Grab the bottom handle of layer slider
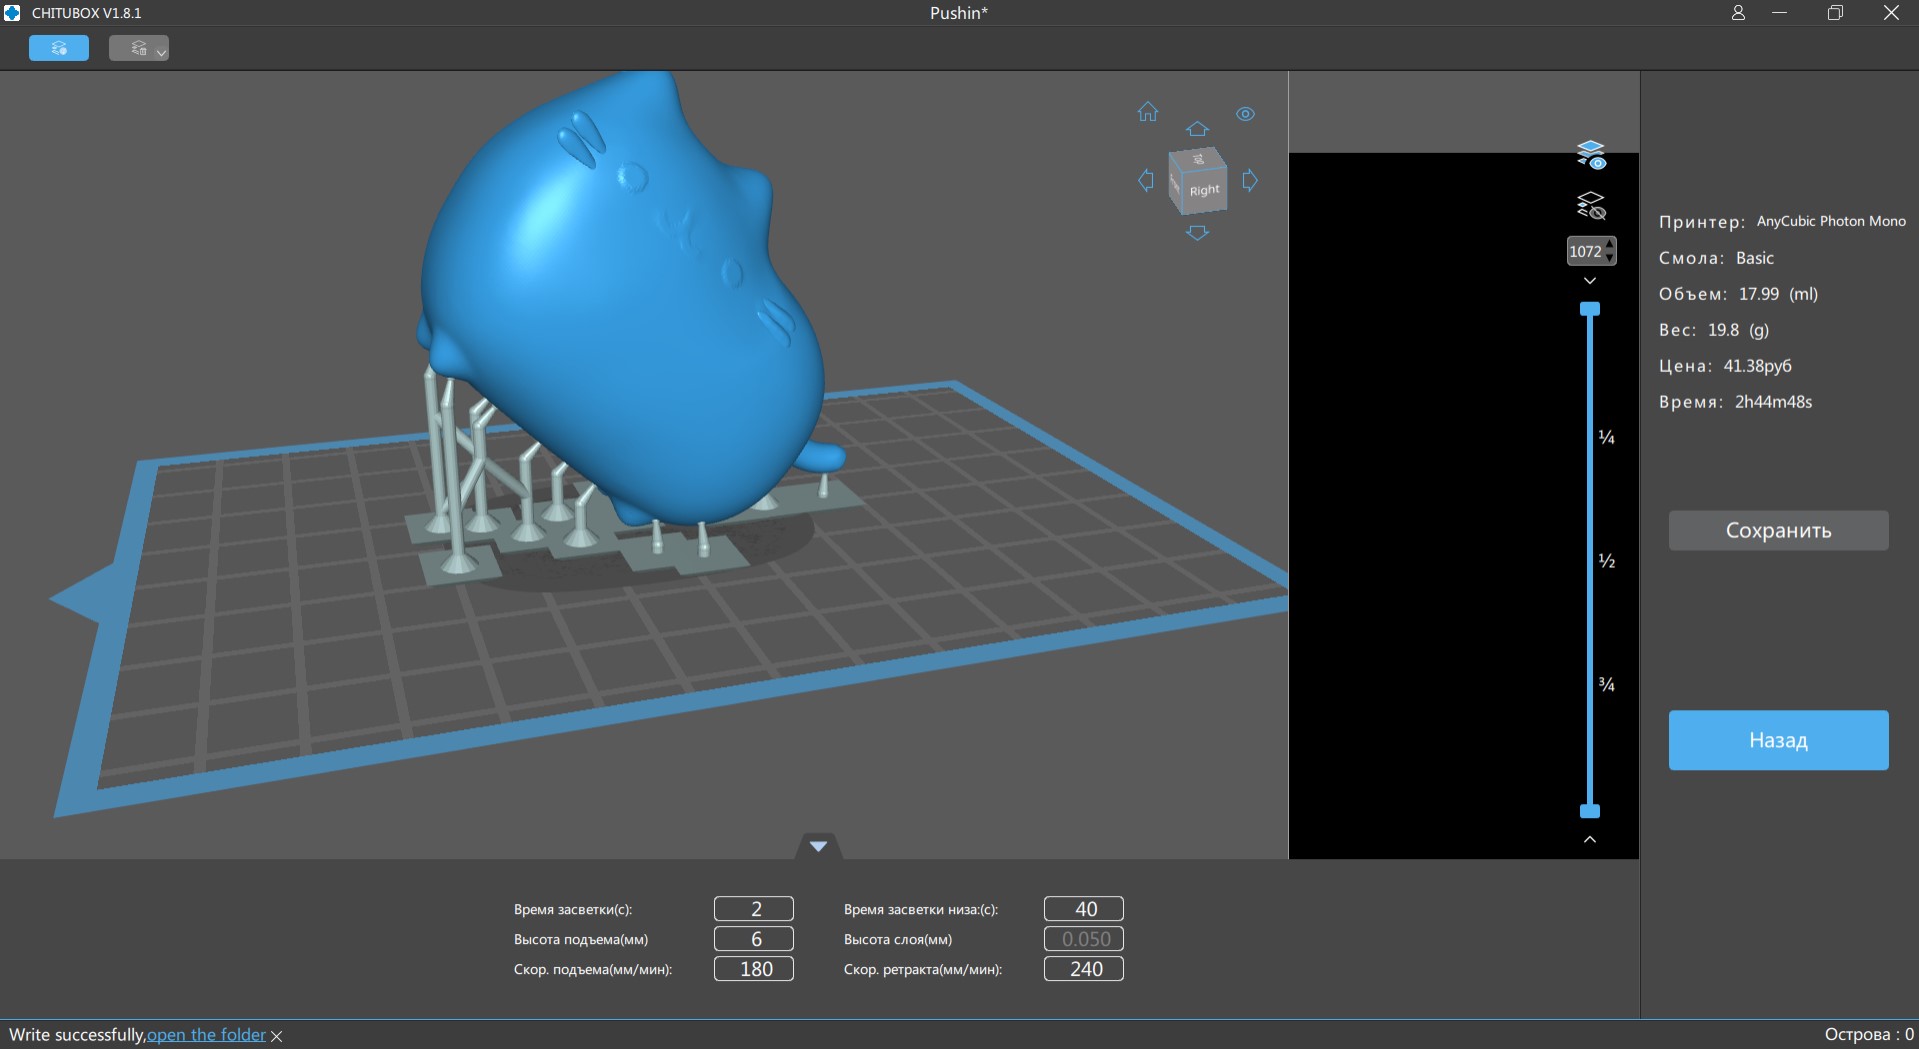 point(1590,811)
